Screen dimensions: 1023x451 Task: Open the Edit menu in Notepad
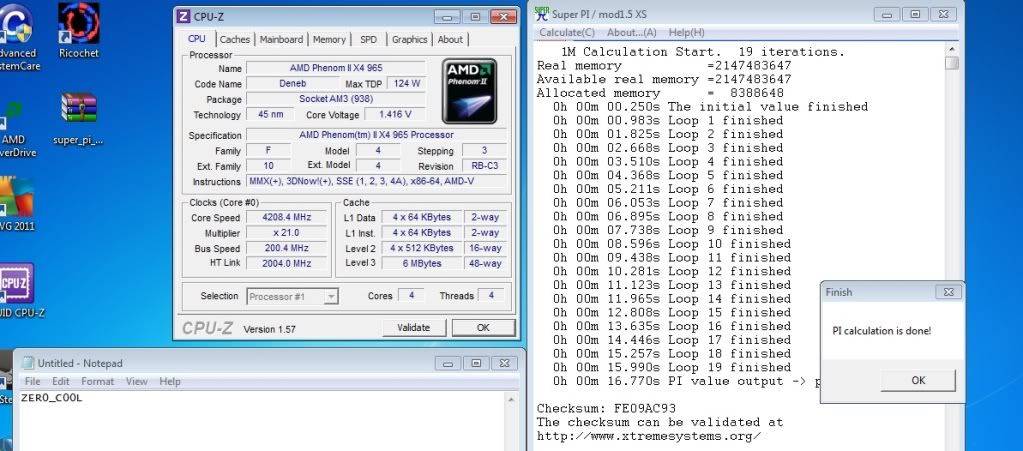[61, 381]
